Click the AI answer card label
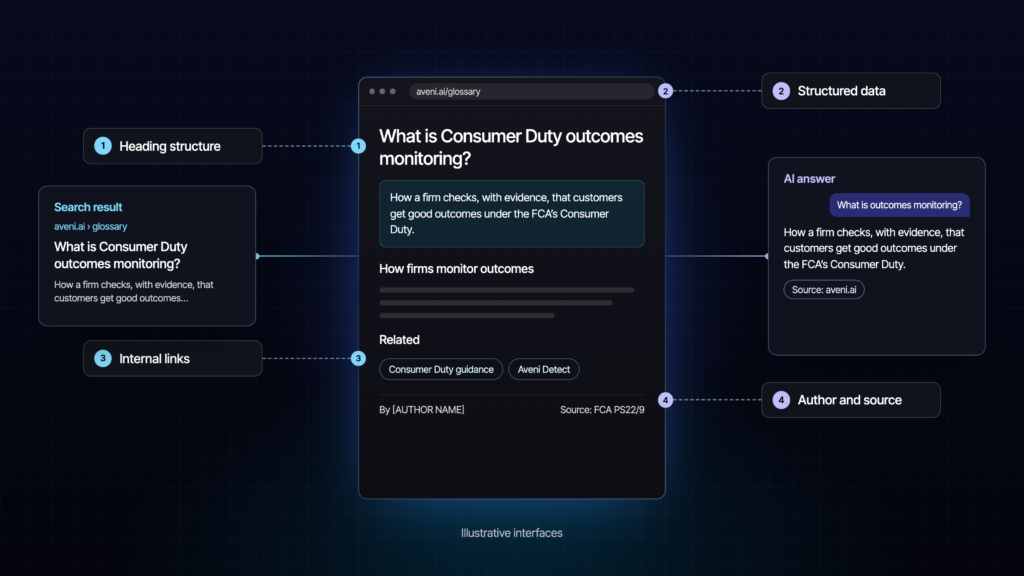Screen dimensions: 1024x576 pos(809,179)
